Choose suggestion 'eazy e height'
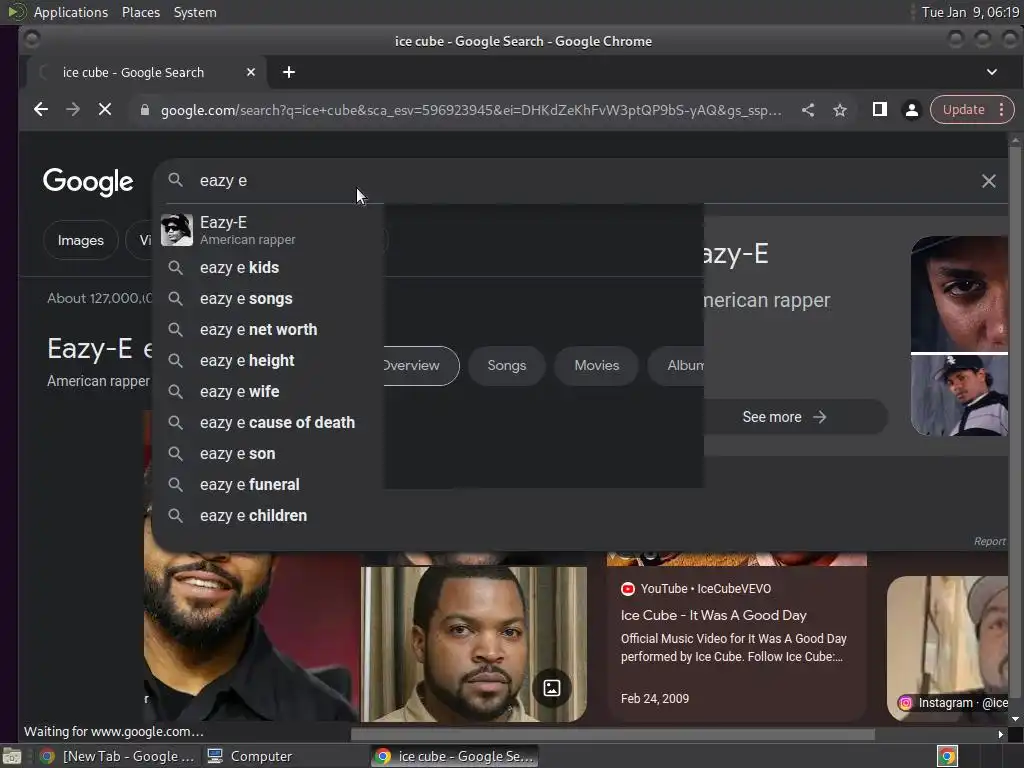1024x768 pixels. [268, 360]
